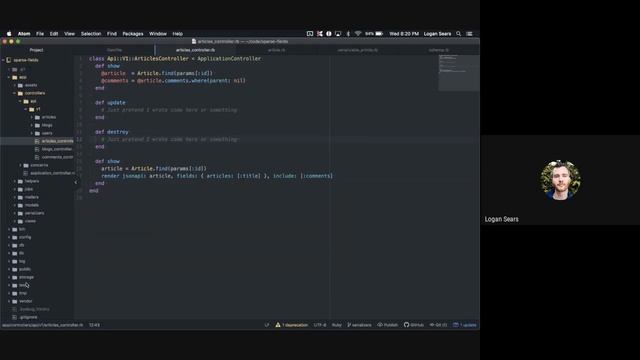The image size is (640, 360).
Task: Collapse the sparse-fields project root
Action: 4,60
